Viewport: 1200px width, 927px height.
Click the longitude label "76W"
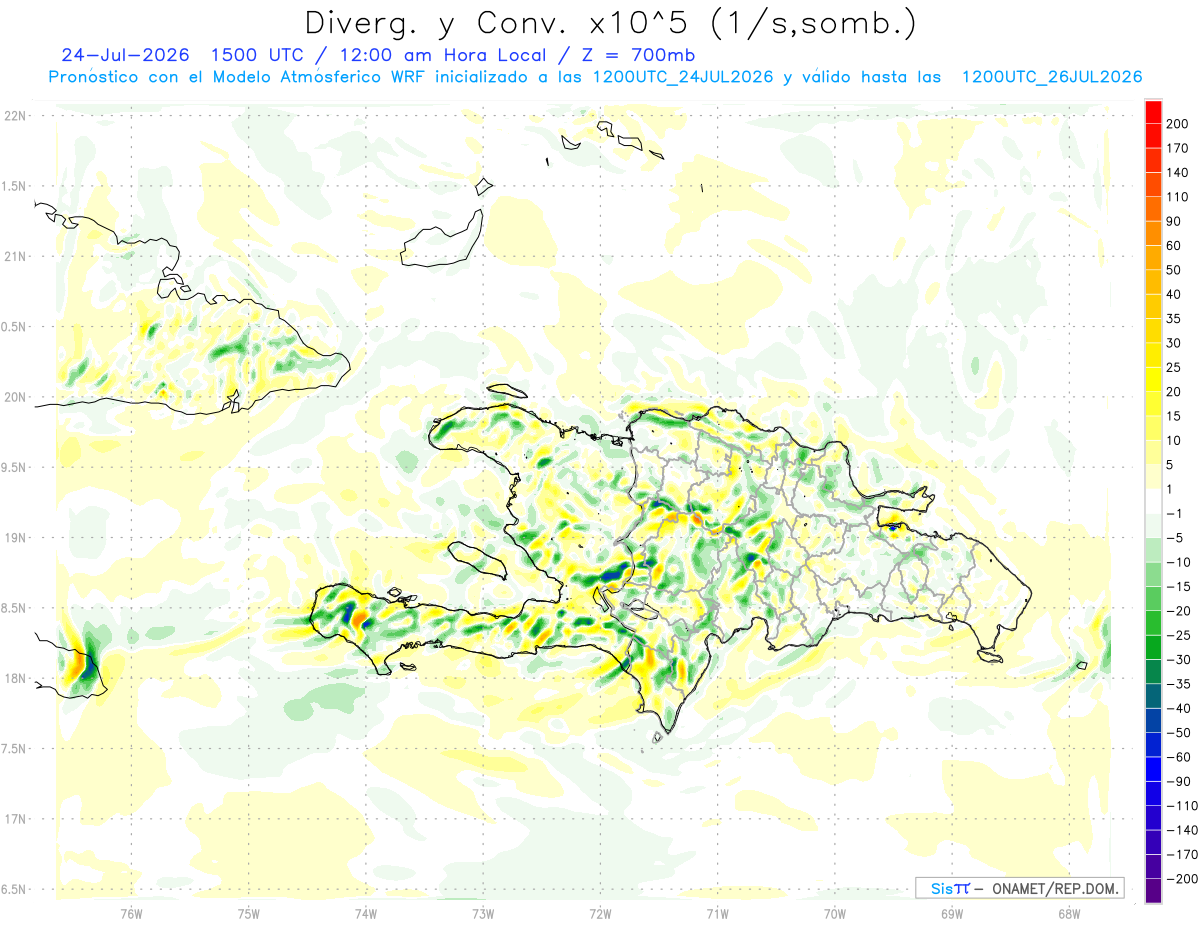pyautogui.click(x=131, y=914)
